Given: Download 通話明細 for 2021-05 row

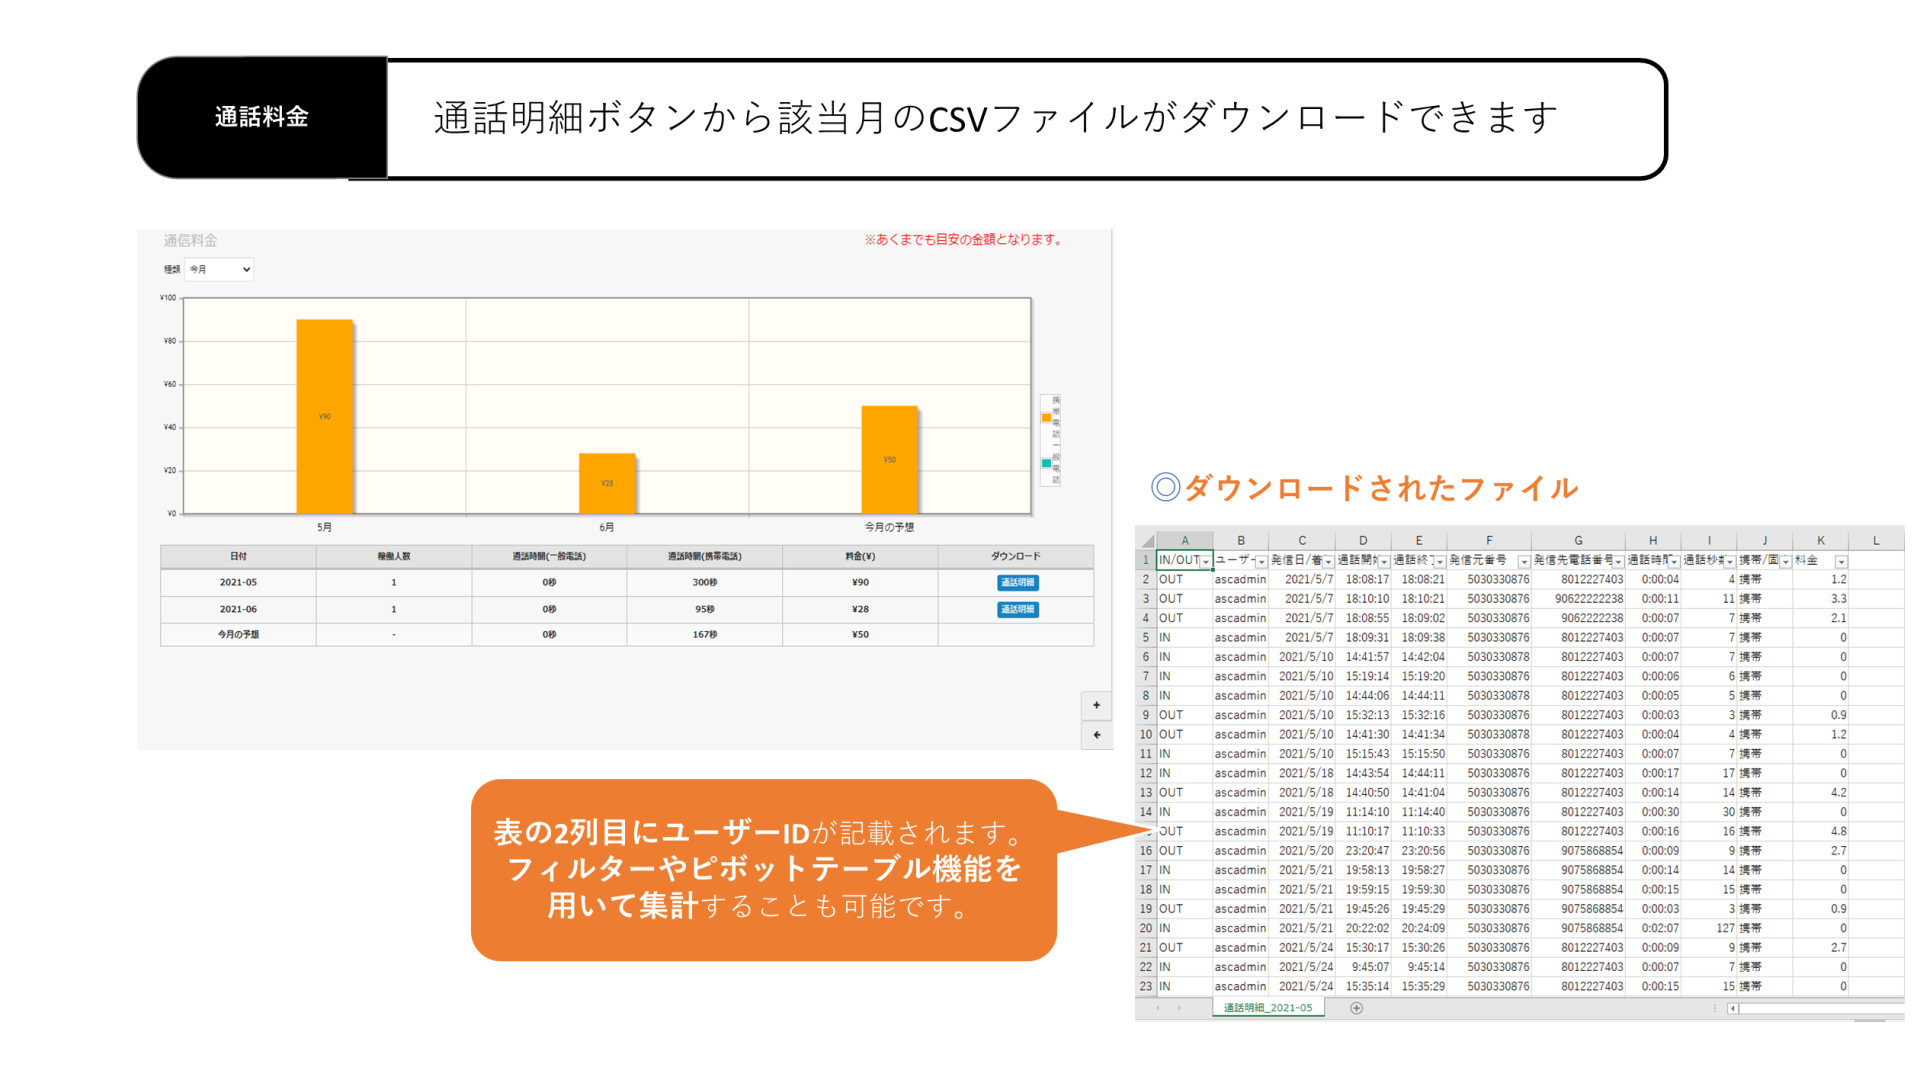Looking at the screenshot, I should (x=1017, y=582).
